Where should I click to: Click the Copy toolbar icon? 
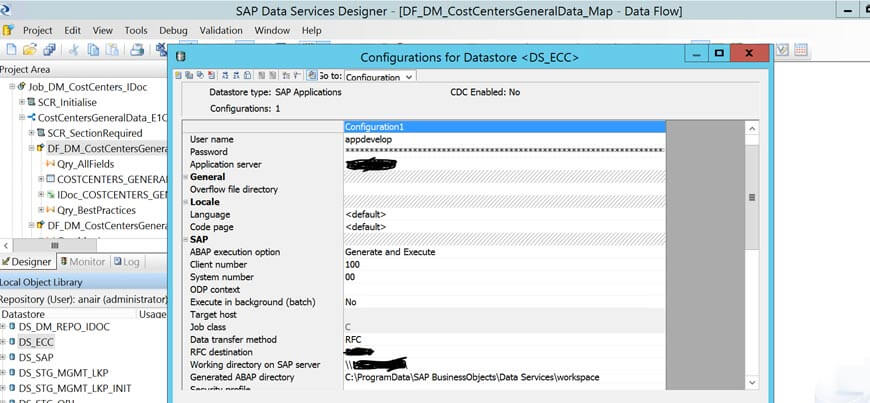coord(93,50)
